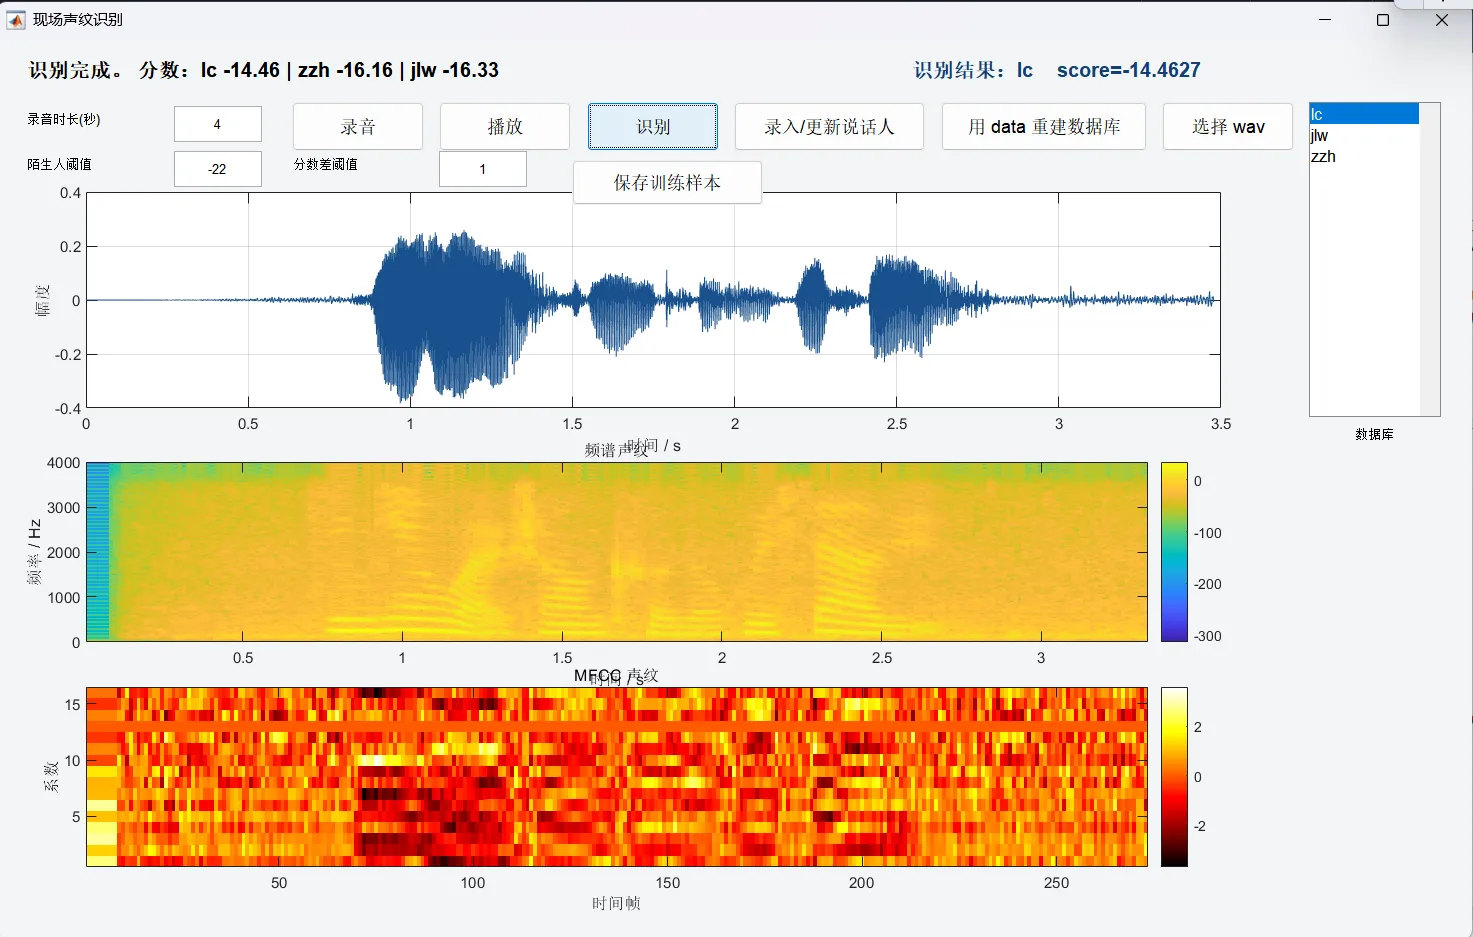
Task: Click the 陌生人阈值 label
Action: 60,164
